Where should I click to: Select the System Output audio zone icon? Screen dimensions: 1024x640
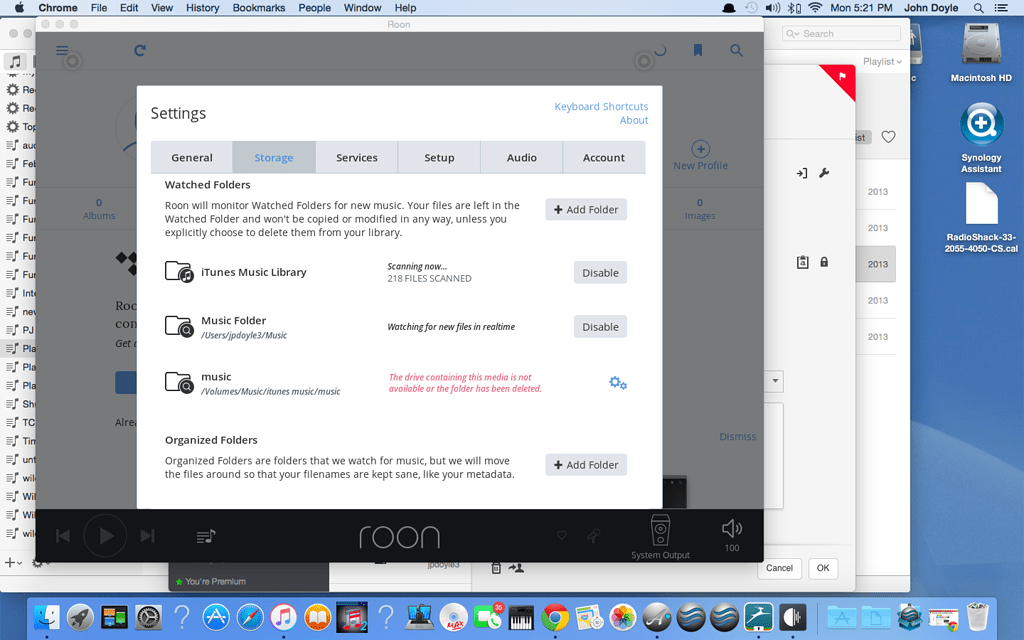coord(660,530)
